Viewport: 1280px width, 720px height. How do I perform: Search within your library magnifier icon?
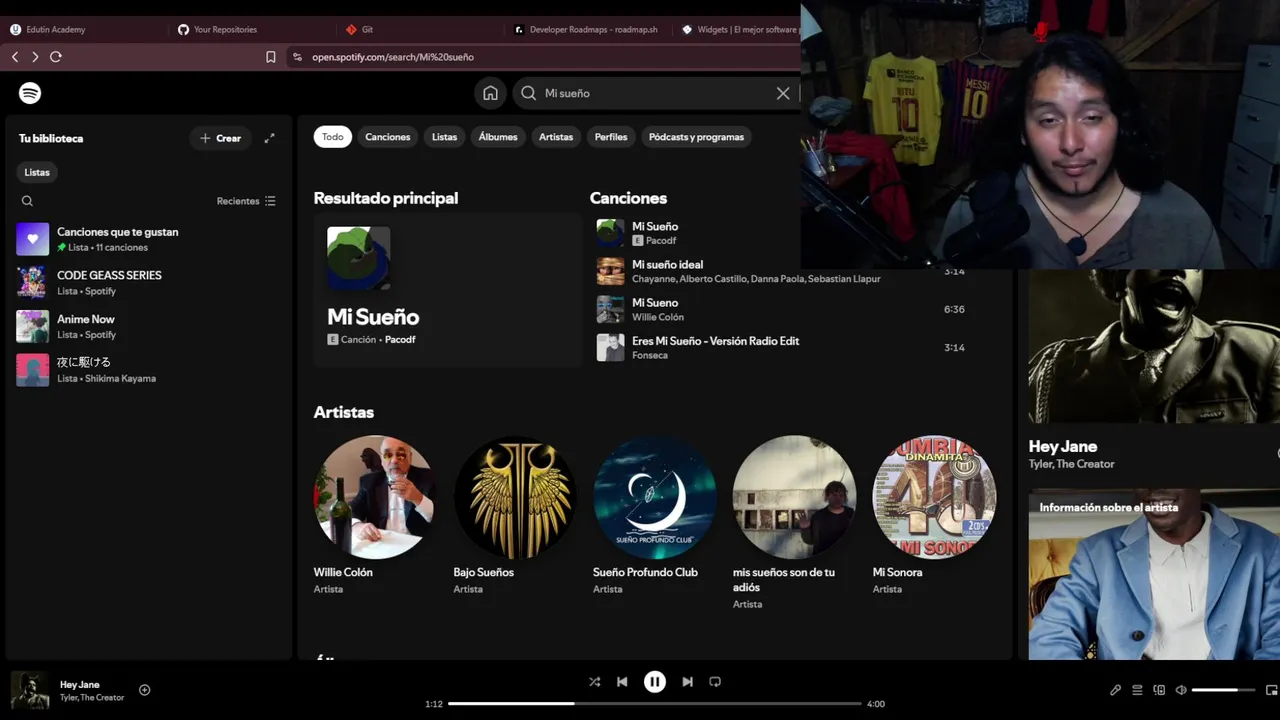click(x=27, y=201)
